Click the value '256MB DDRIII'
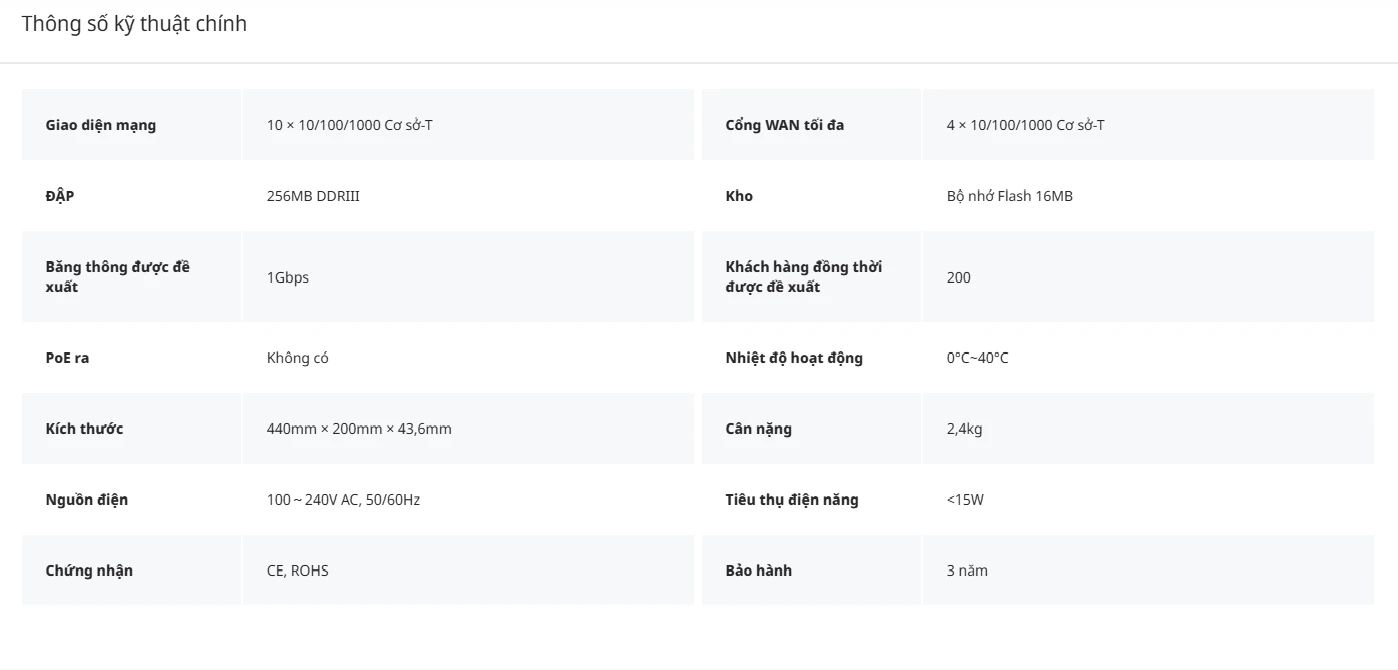1398x670 pixels. pos(313,196)
